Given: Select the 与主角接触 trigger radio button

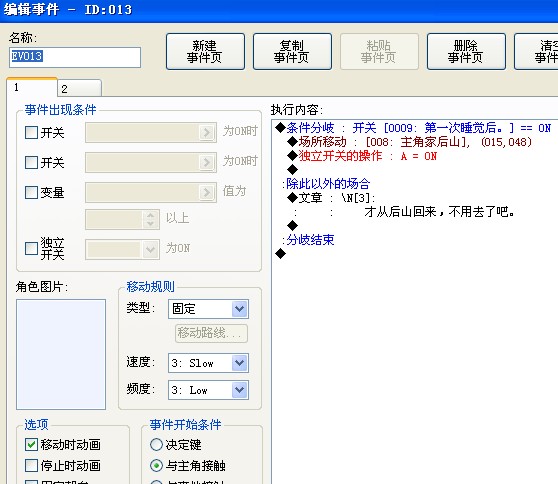Looking at the screenshot, I should 156,465.
